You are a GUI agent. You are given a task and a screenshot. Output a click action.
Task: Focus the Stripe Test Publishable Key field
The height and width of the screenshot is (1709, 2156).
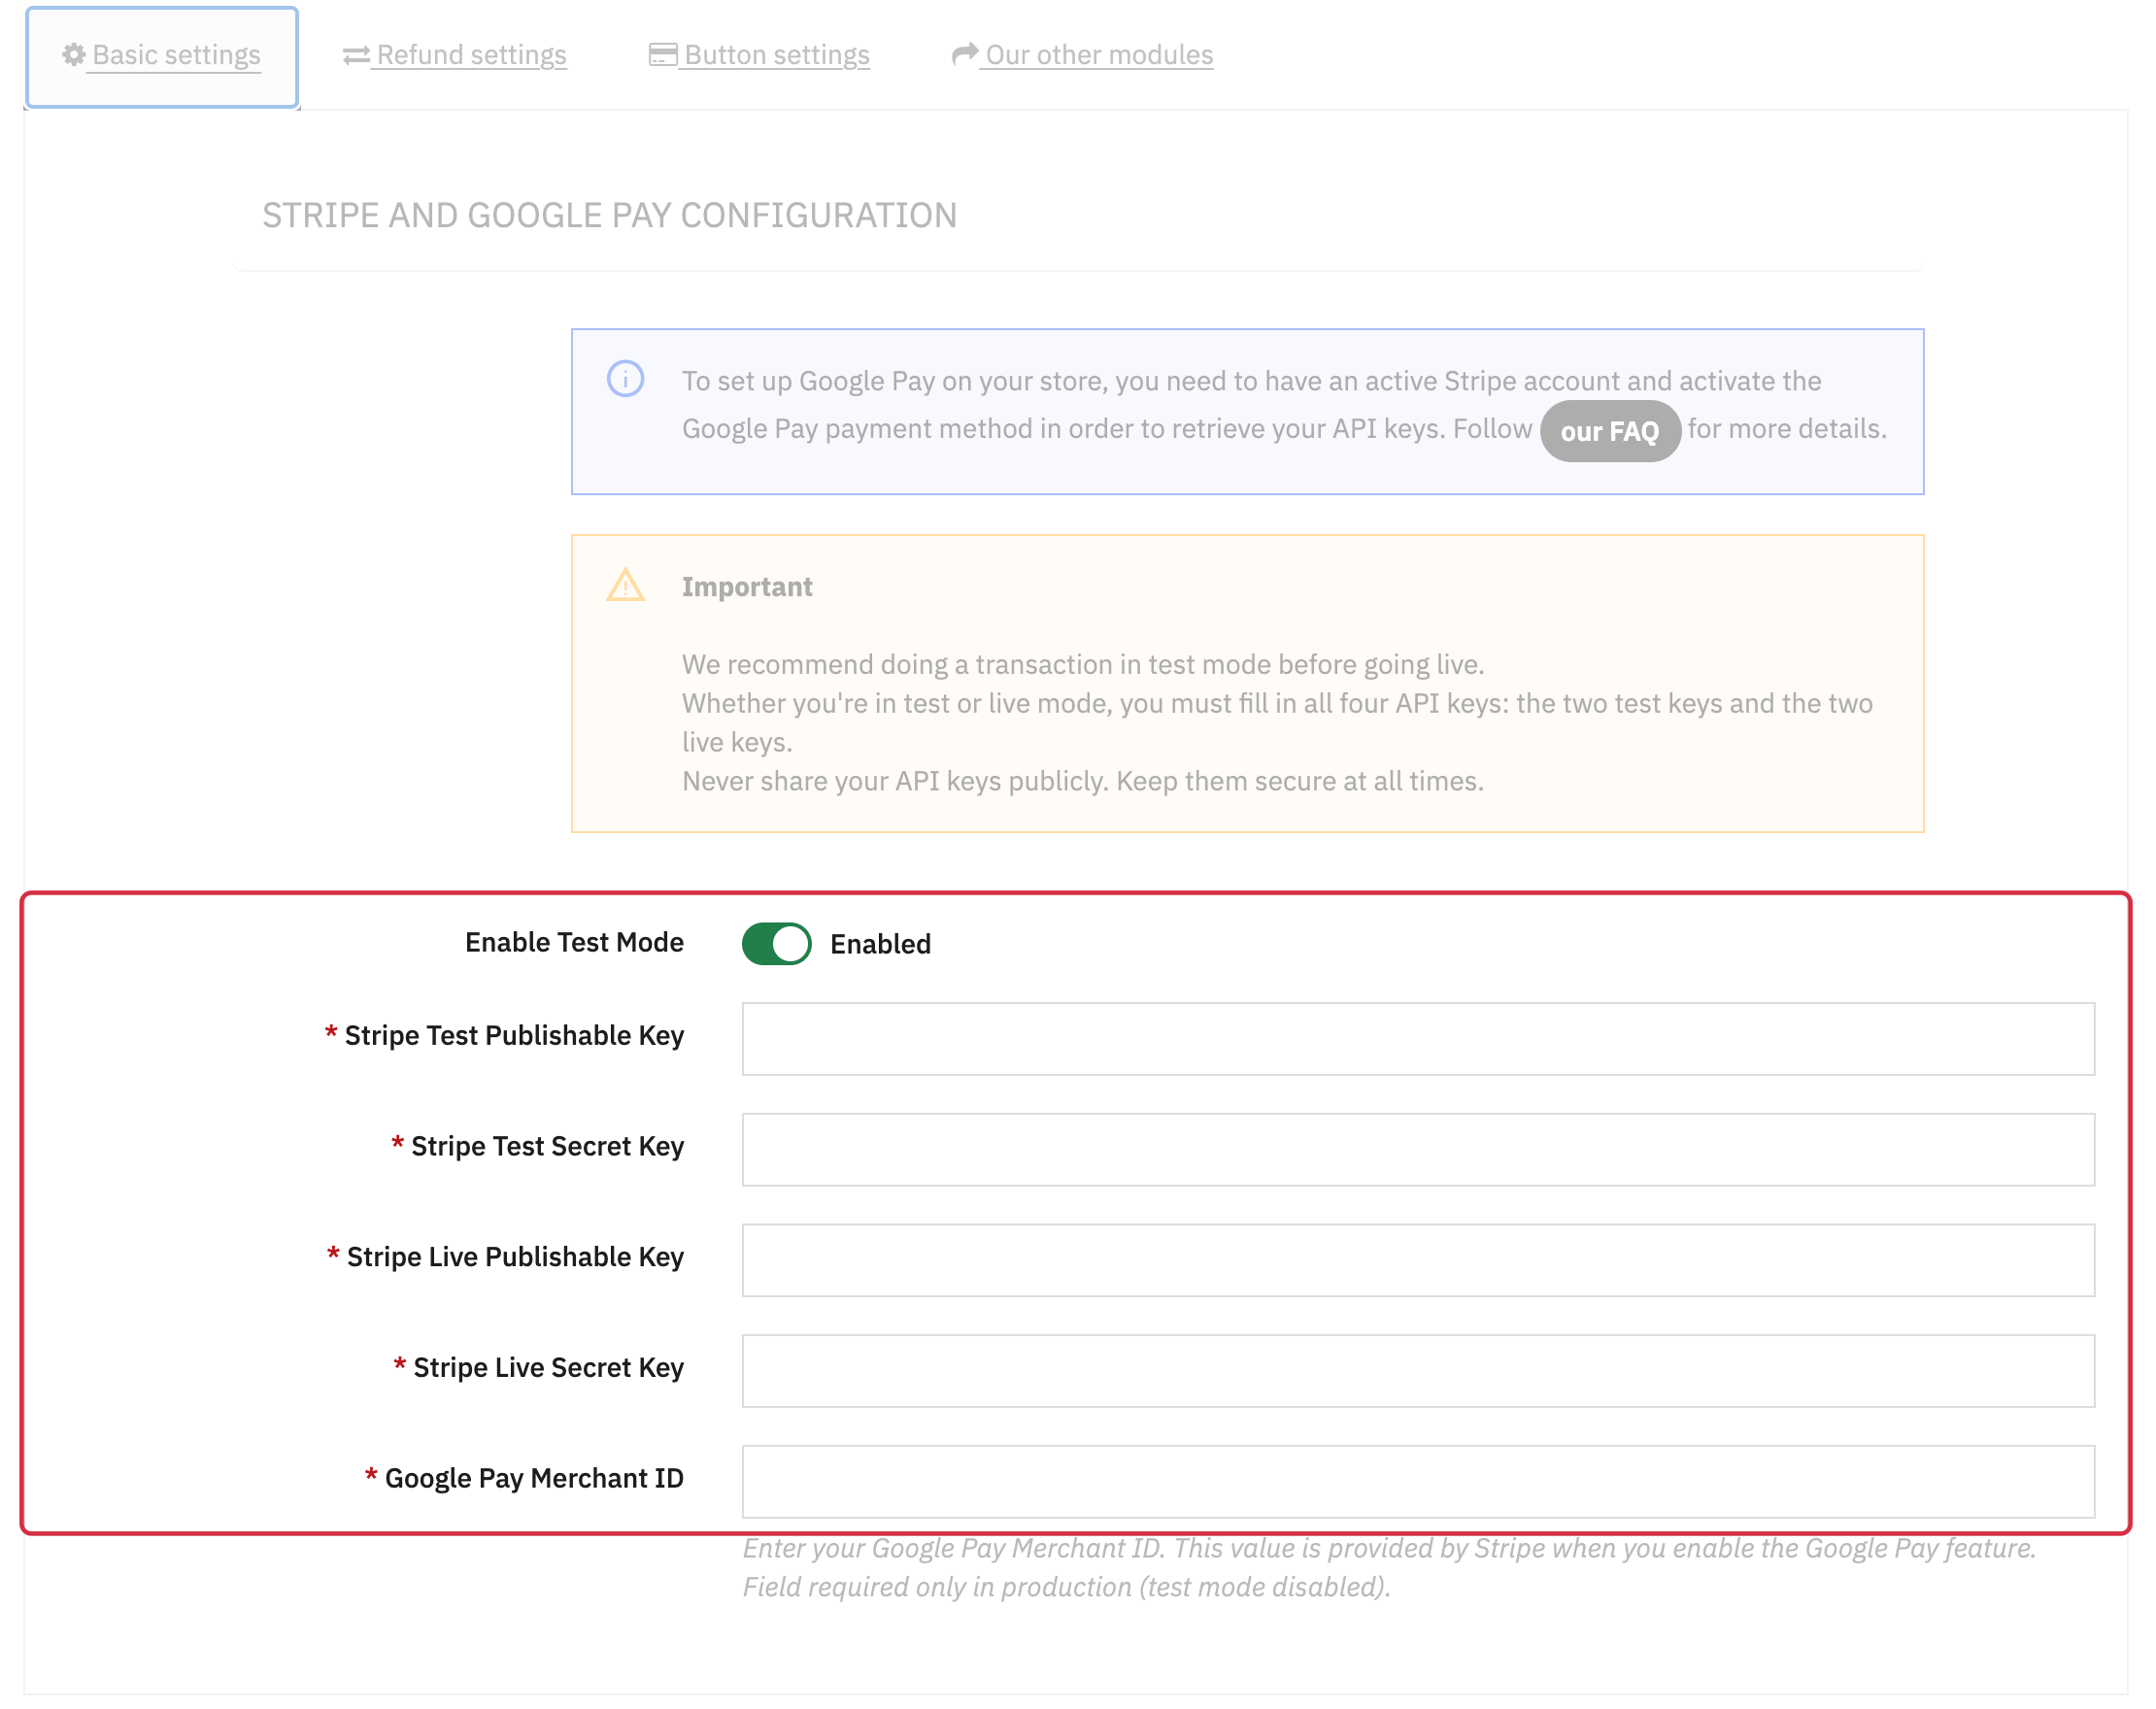(x=1418, y=1039)
